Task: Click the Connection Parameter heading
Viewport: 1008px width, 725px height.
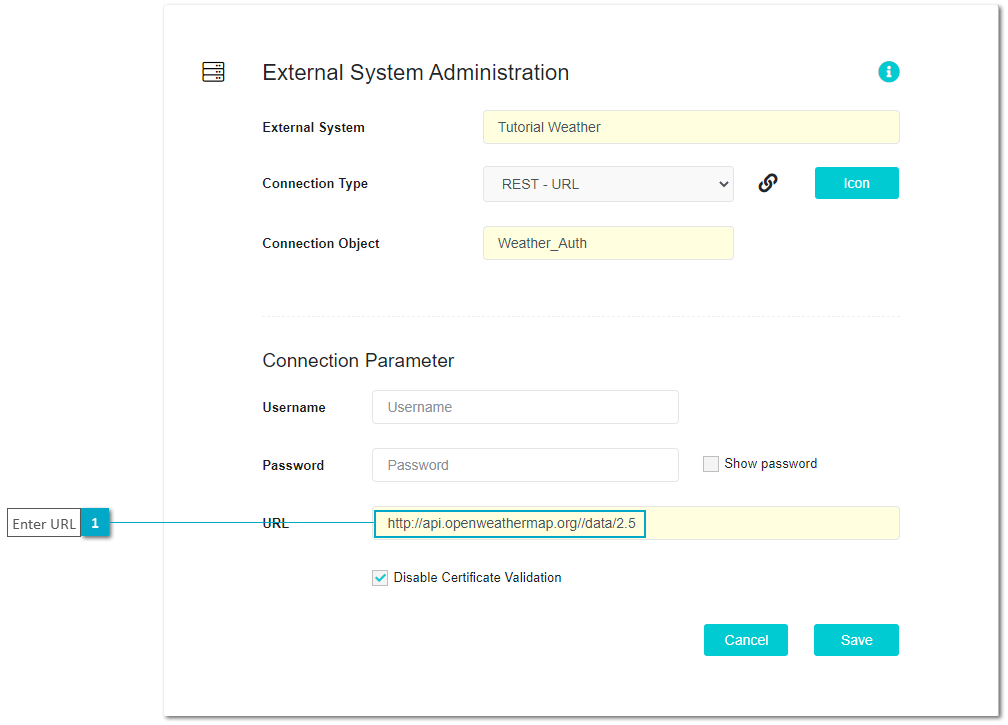Action: (x=358, y=361)
